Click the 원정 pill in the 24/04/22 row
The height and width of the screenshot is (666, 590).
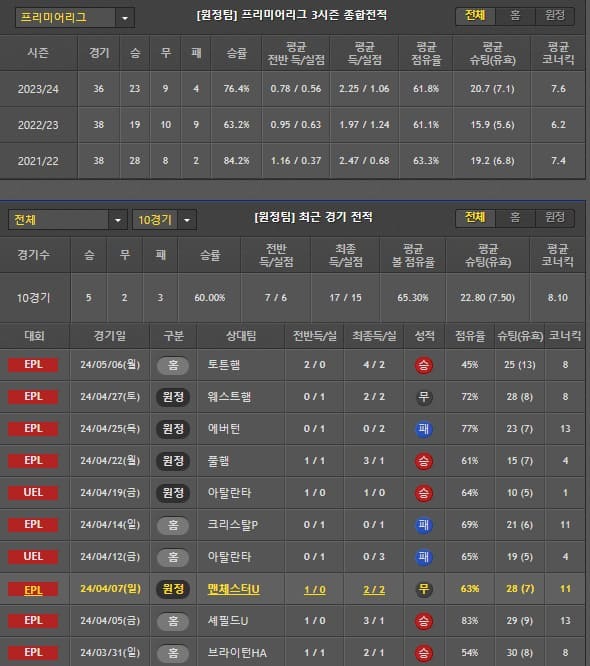(x=173, y=461)
